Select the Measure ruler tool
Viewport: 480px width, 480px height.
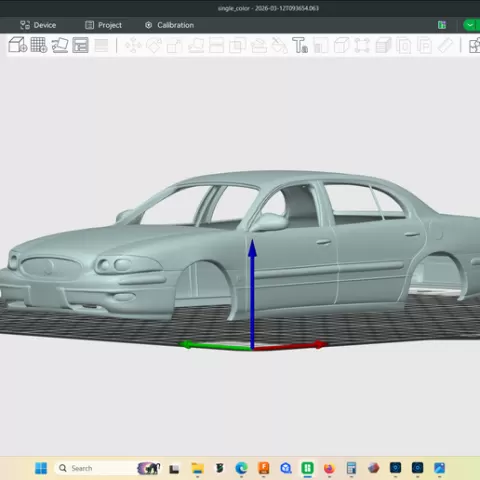pos(445,45)
